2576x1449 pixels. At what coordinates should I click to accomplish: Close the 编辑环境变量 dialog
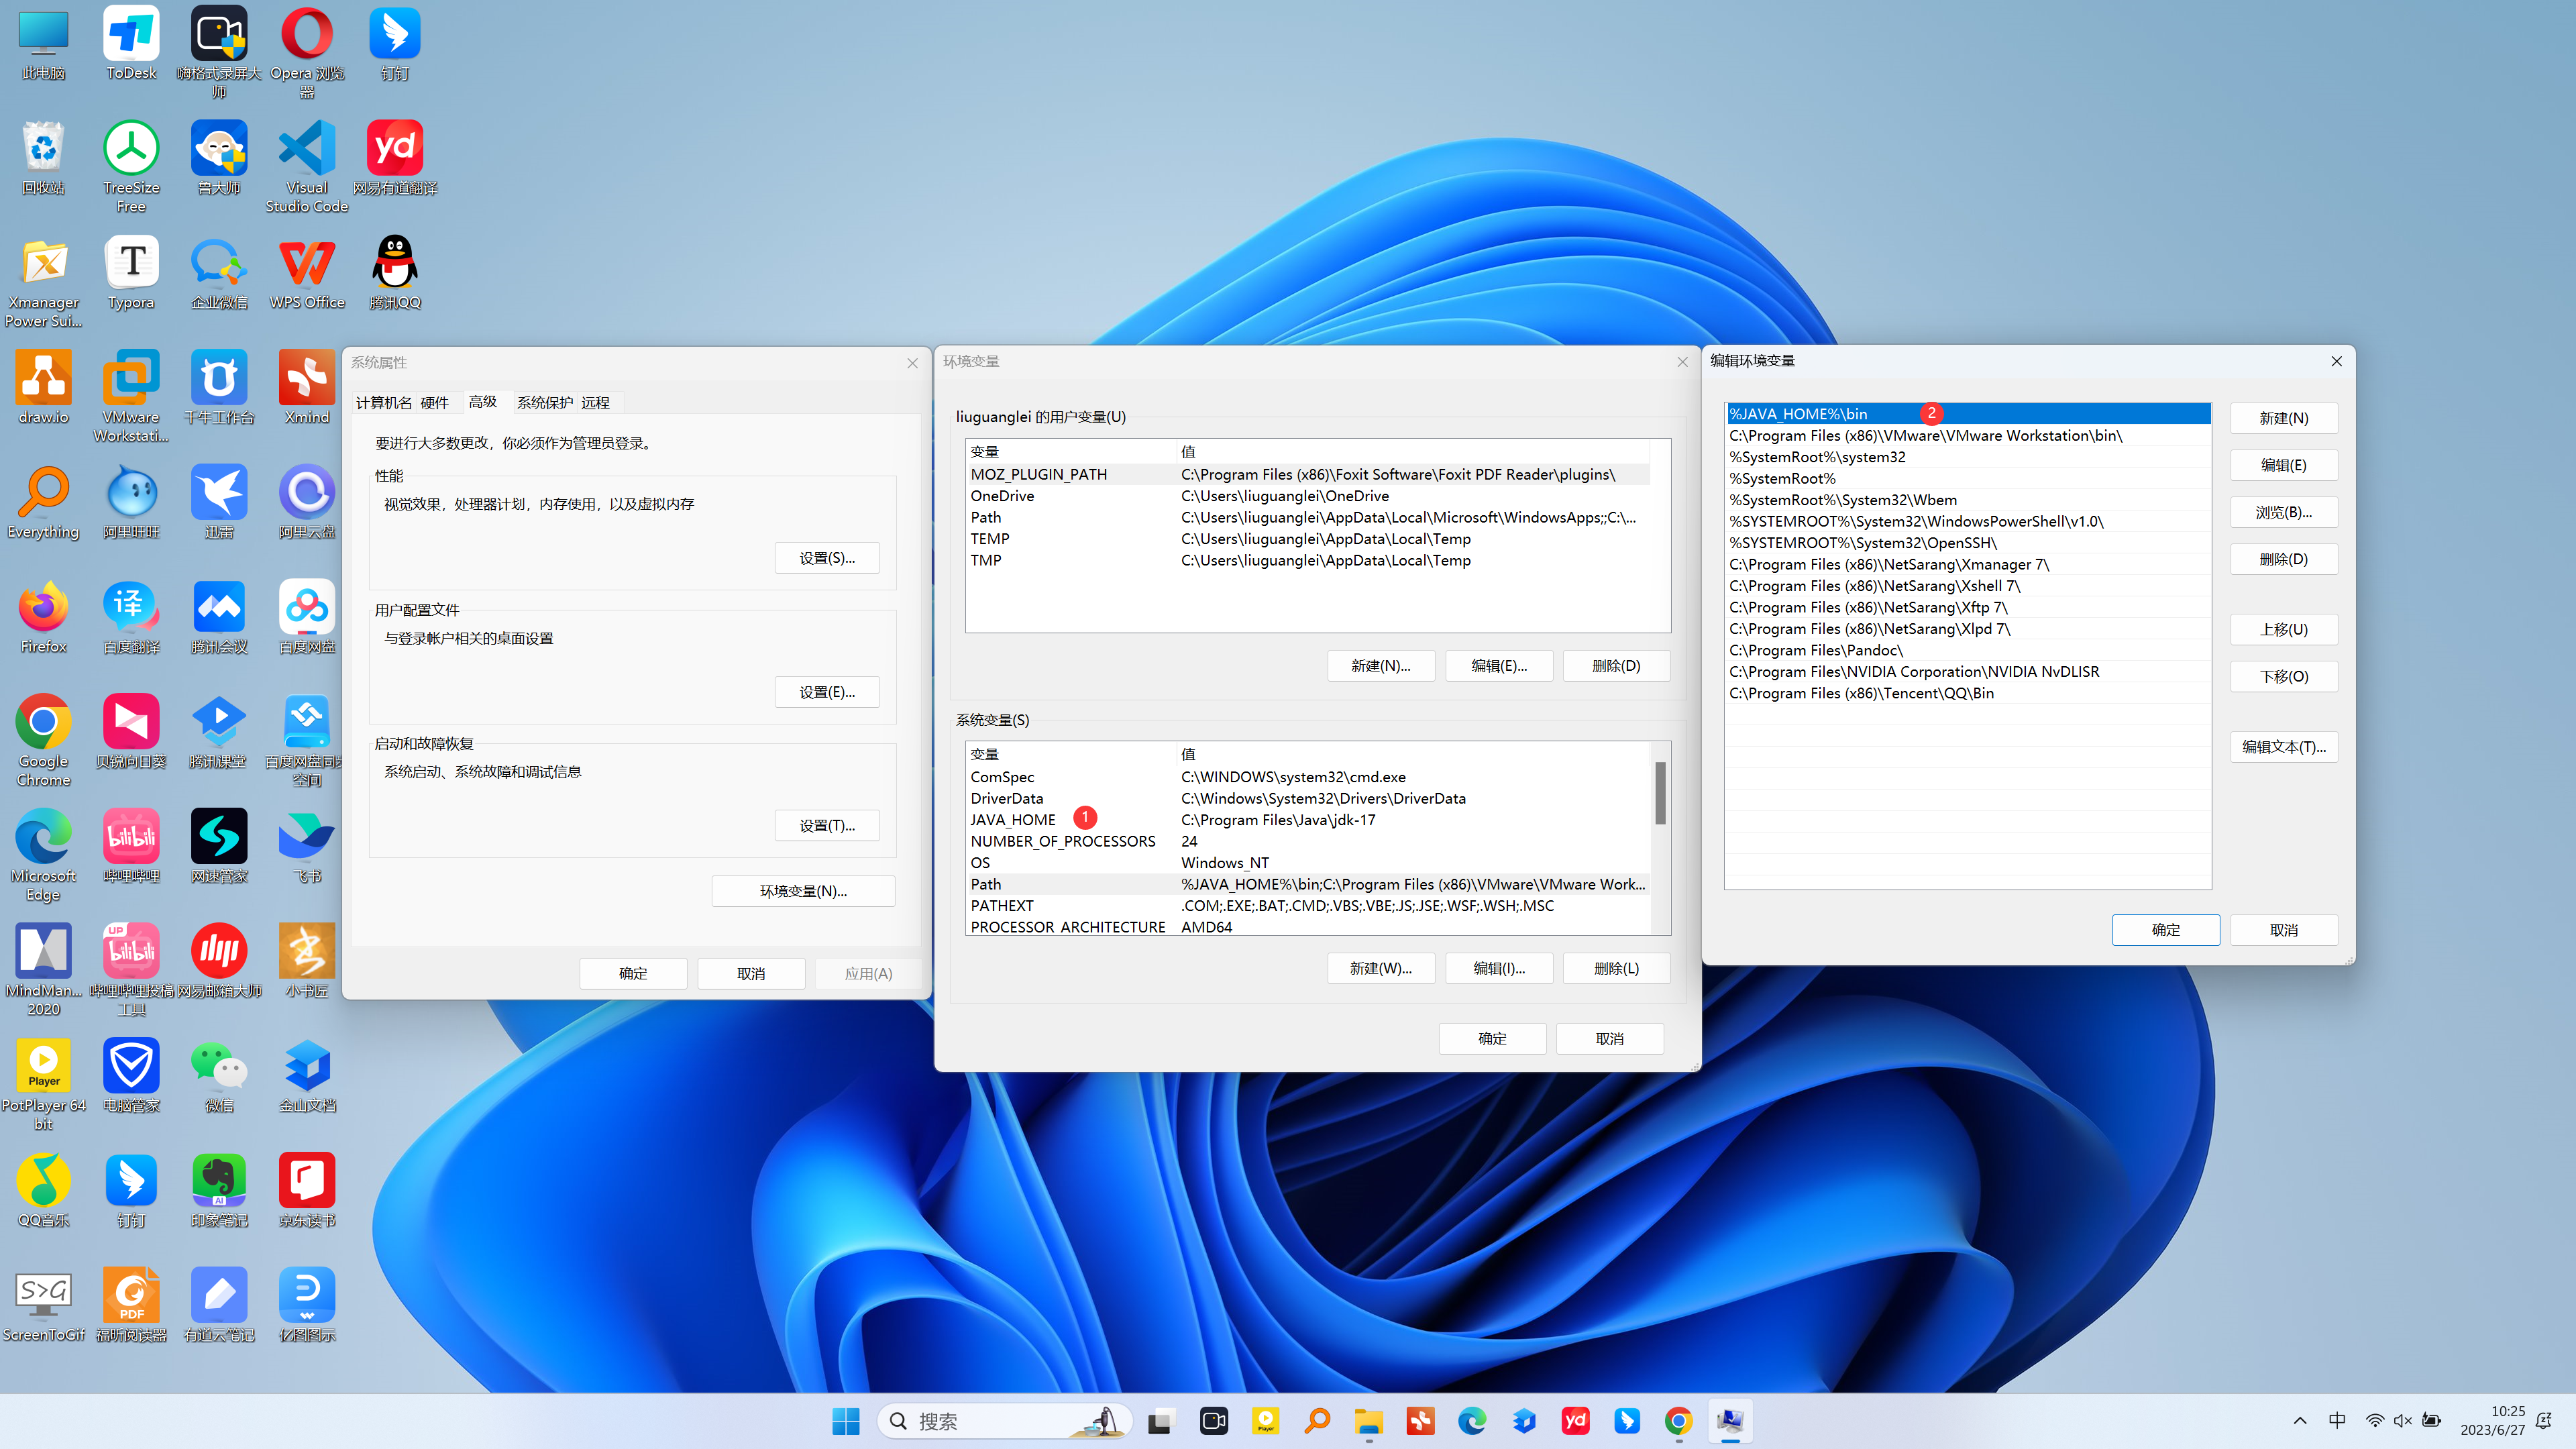tap(2337, 361)
